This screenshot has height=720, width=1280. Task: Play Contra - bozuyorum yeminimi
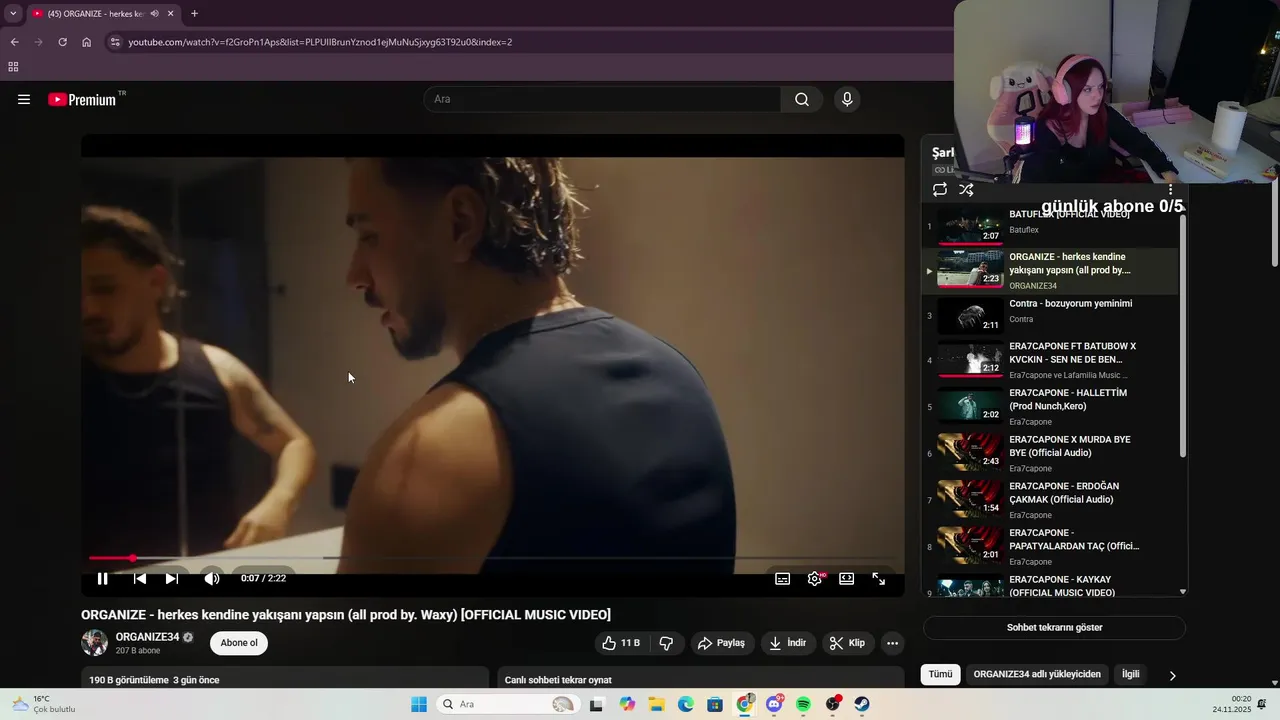[x=1050, y=315]
